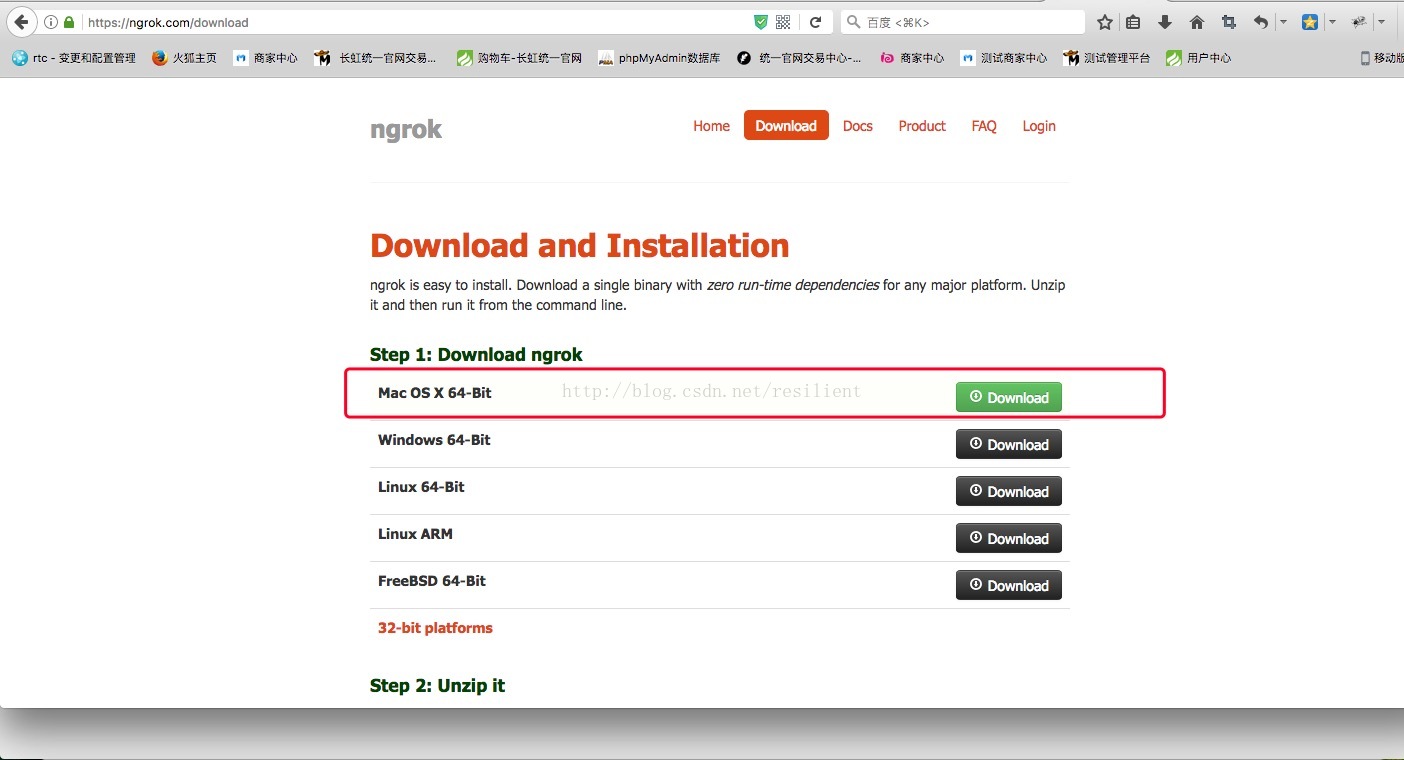Click the zero run-time dependencies text
Image resolution: width=1404 pixels, height=760 pixels.
point(793,285)
